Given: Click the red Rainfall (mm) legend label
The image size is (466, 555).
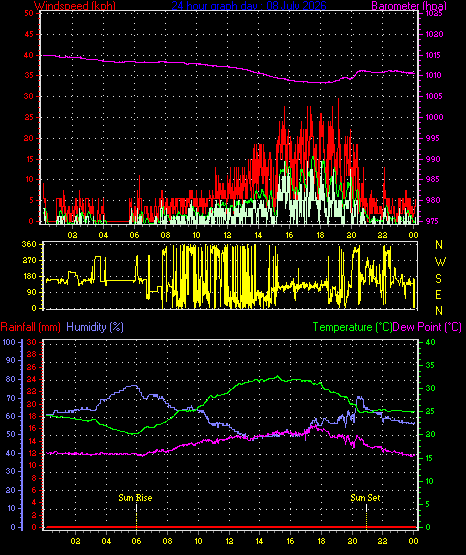Looking at the screenshot, I should pos(30,327).
